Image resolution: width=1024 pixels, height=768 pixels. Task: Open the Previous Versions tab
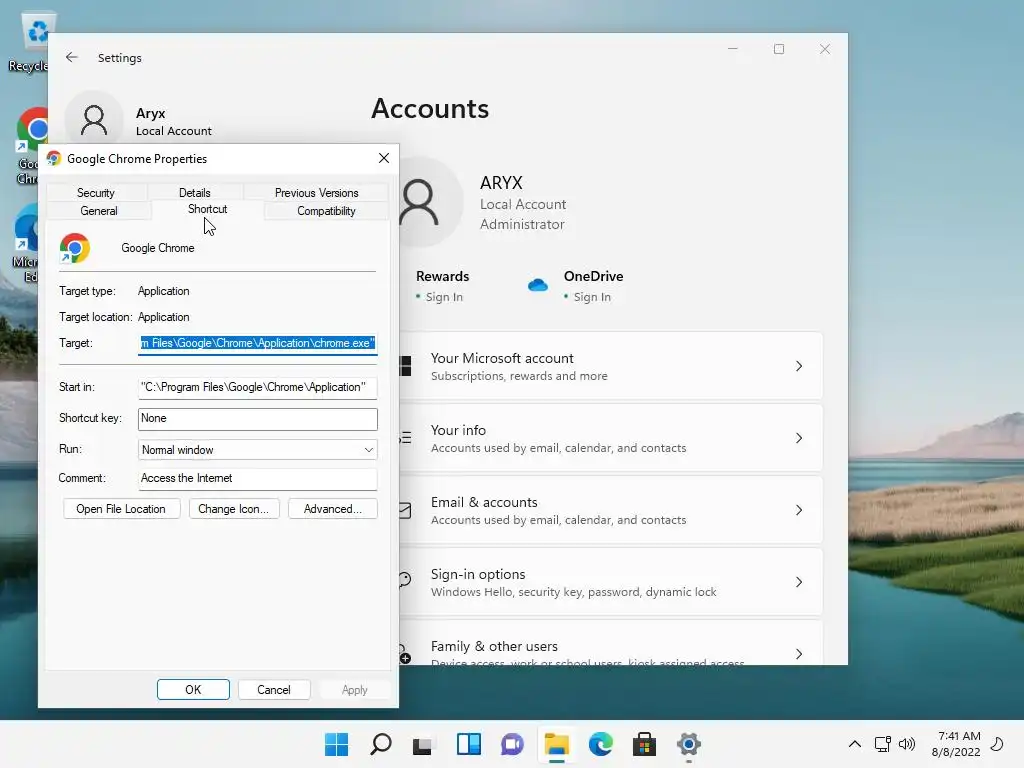[317, 193]
